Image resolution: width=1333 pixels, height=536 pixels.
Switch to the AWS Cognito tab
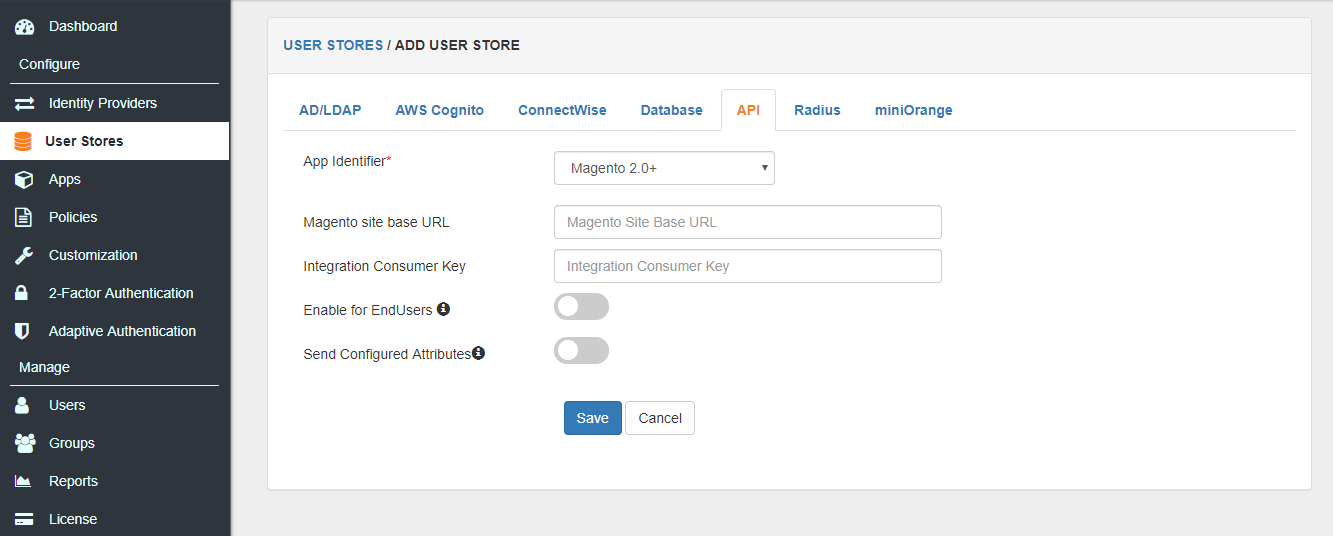pos(439,110)
